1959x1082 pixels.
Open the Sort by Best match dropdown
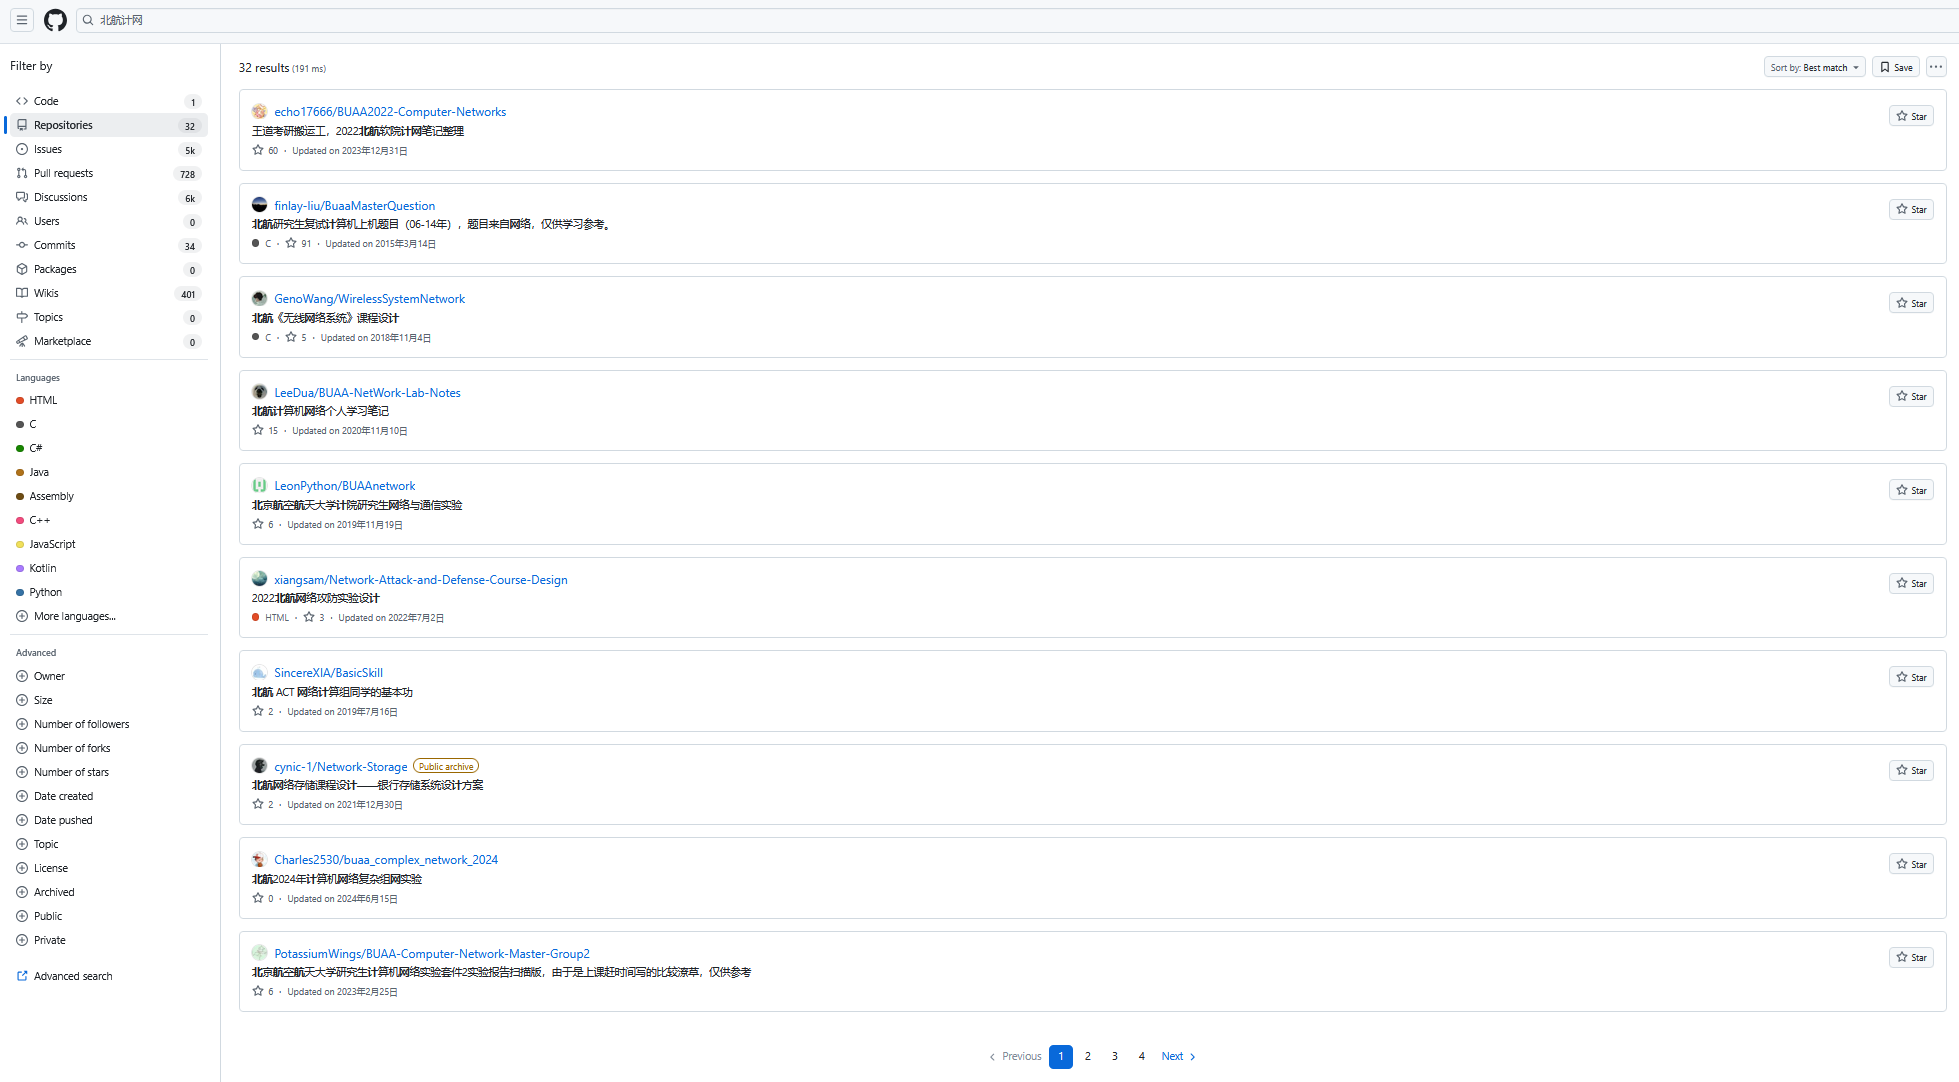click(x=1814, y=68)
